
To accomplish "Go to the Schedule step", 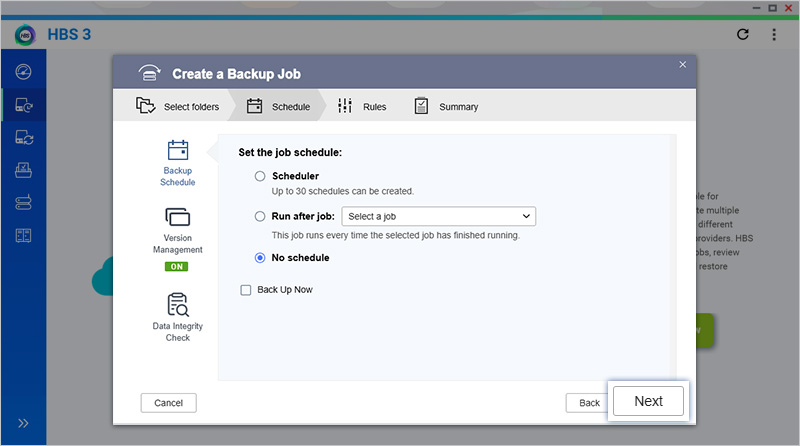I will click(x=278, y=106).
